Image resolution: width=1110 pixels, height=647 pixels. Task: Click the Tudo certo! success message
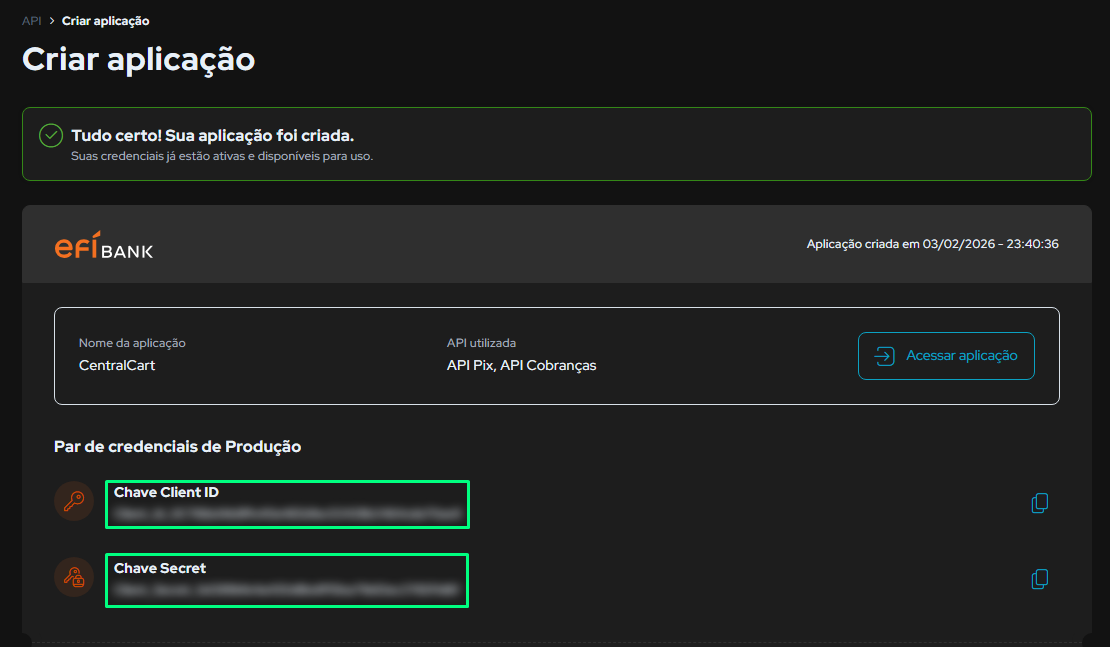212,135
